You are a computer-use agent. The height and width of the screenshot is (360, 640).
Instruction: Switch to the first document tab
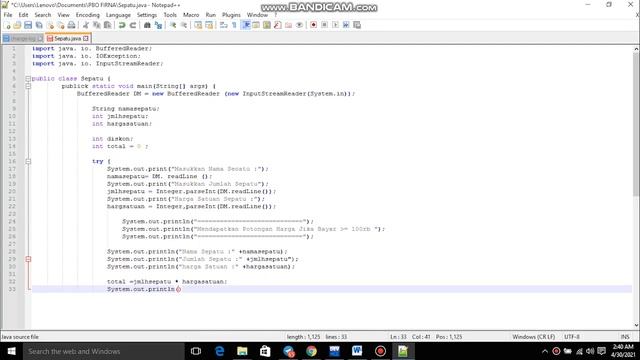point(22,38)
